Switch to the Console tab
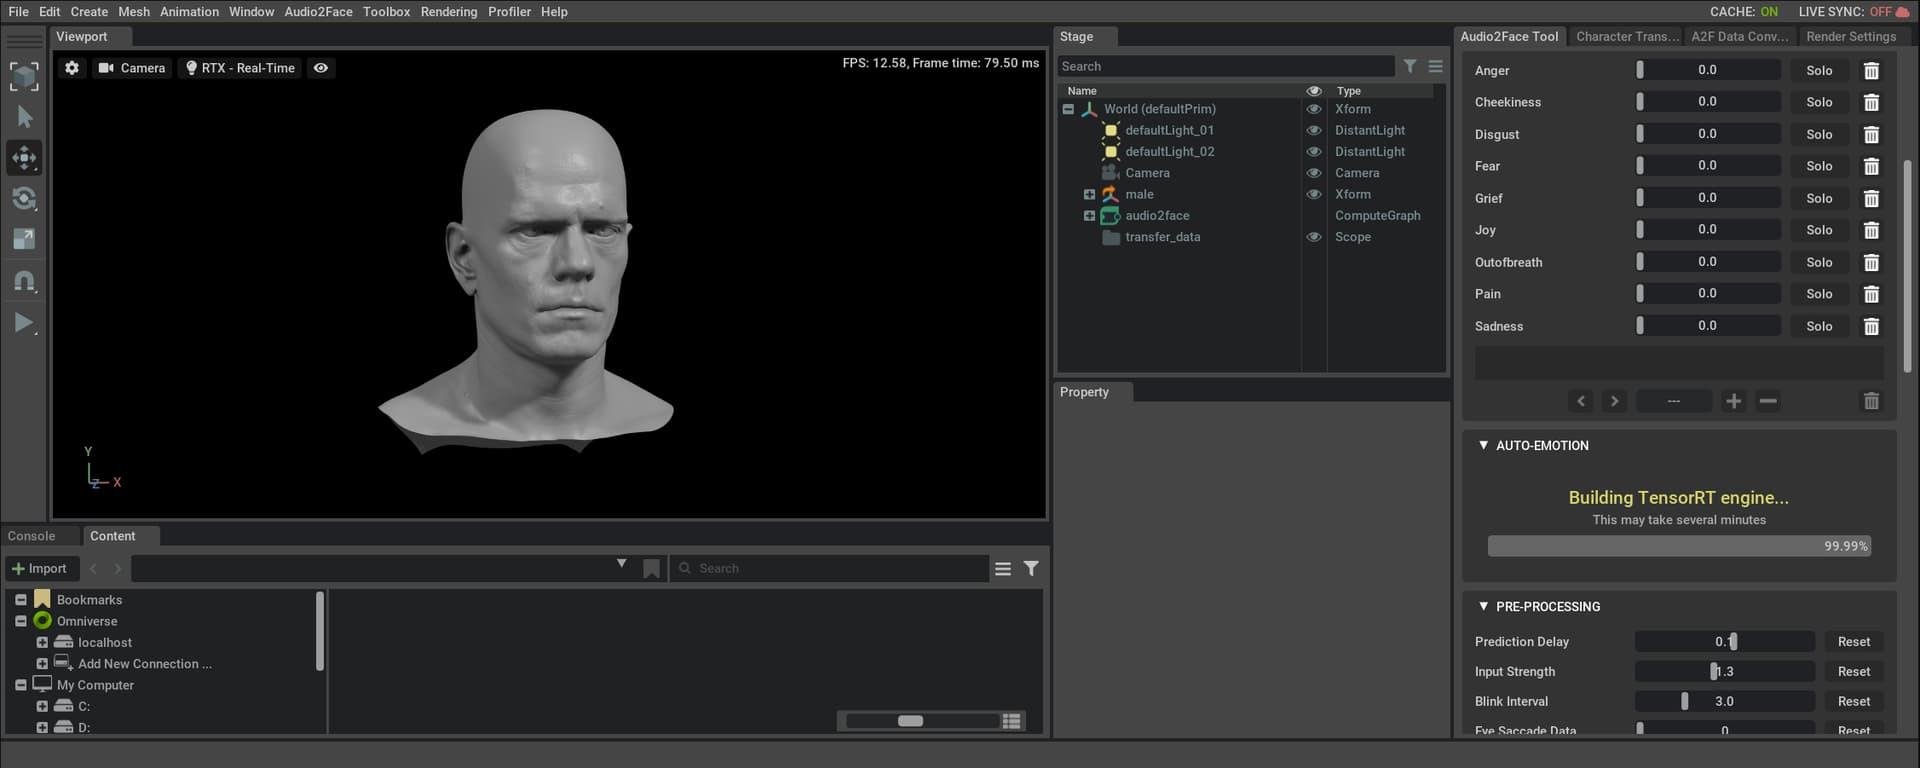Viewport: 1920px width, 768px height. 32,536
